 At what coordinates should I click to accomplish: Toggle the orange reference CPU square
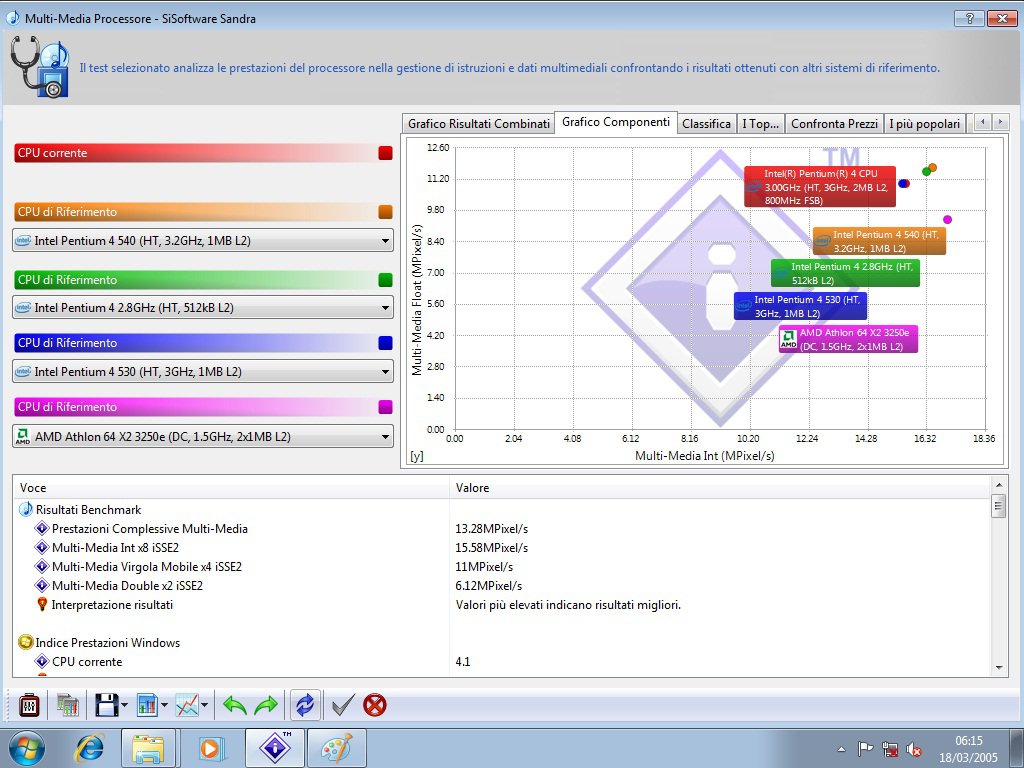click(385, 212)
